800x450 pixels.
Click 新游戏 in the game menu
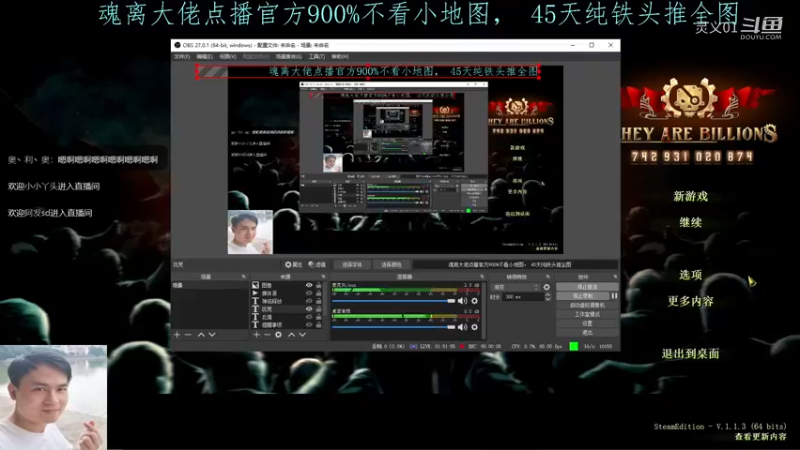click(x=690, y=196)
